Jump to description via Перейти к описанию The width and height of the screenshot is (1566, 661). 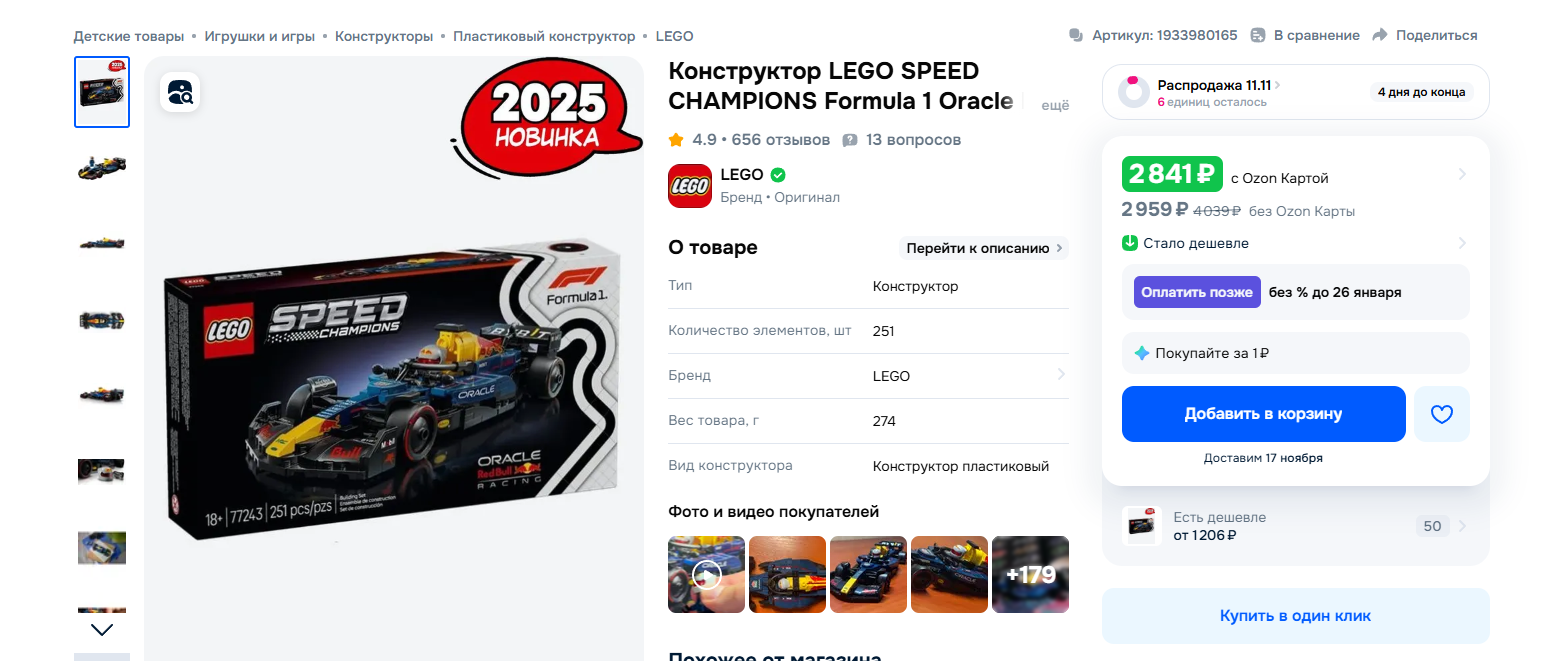tap(984, 248)
